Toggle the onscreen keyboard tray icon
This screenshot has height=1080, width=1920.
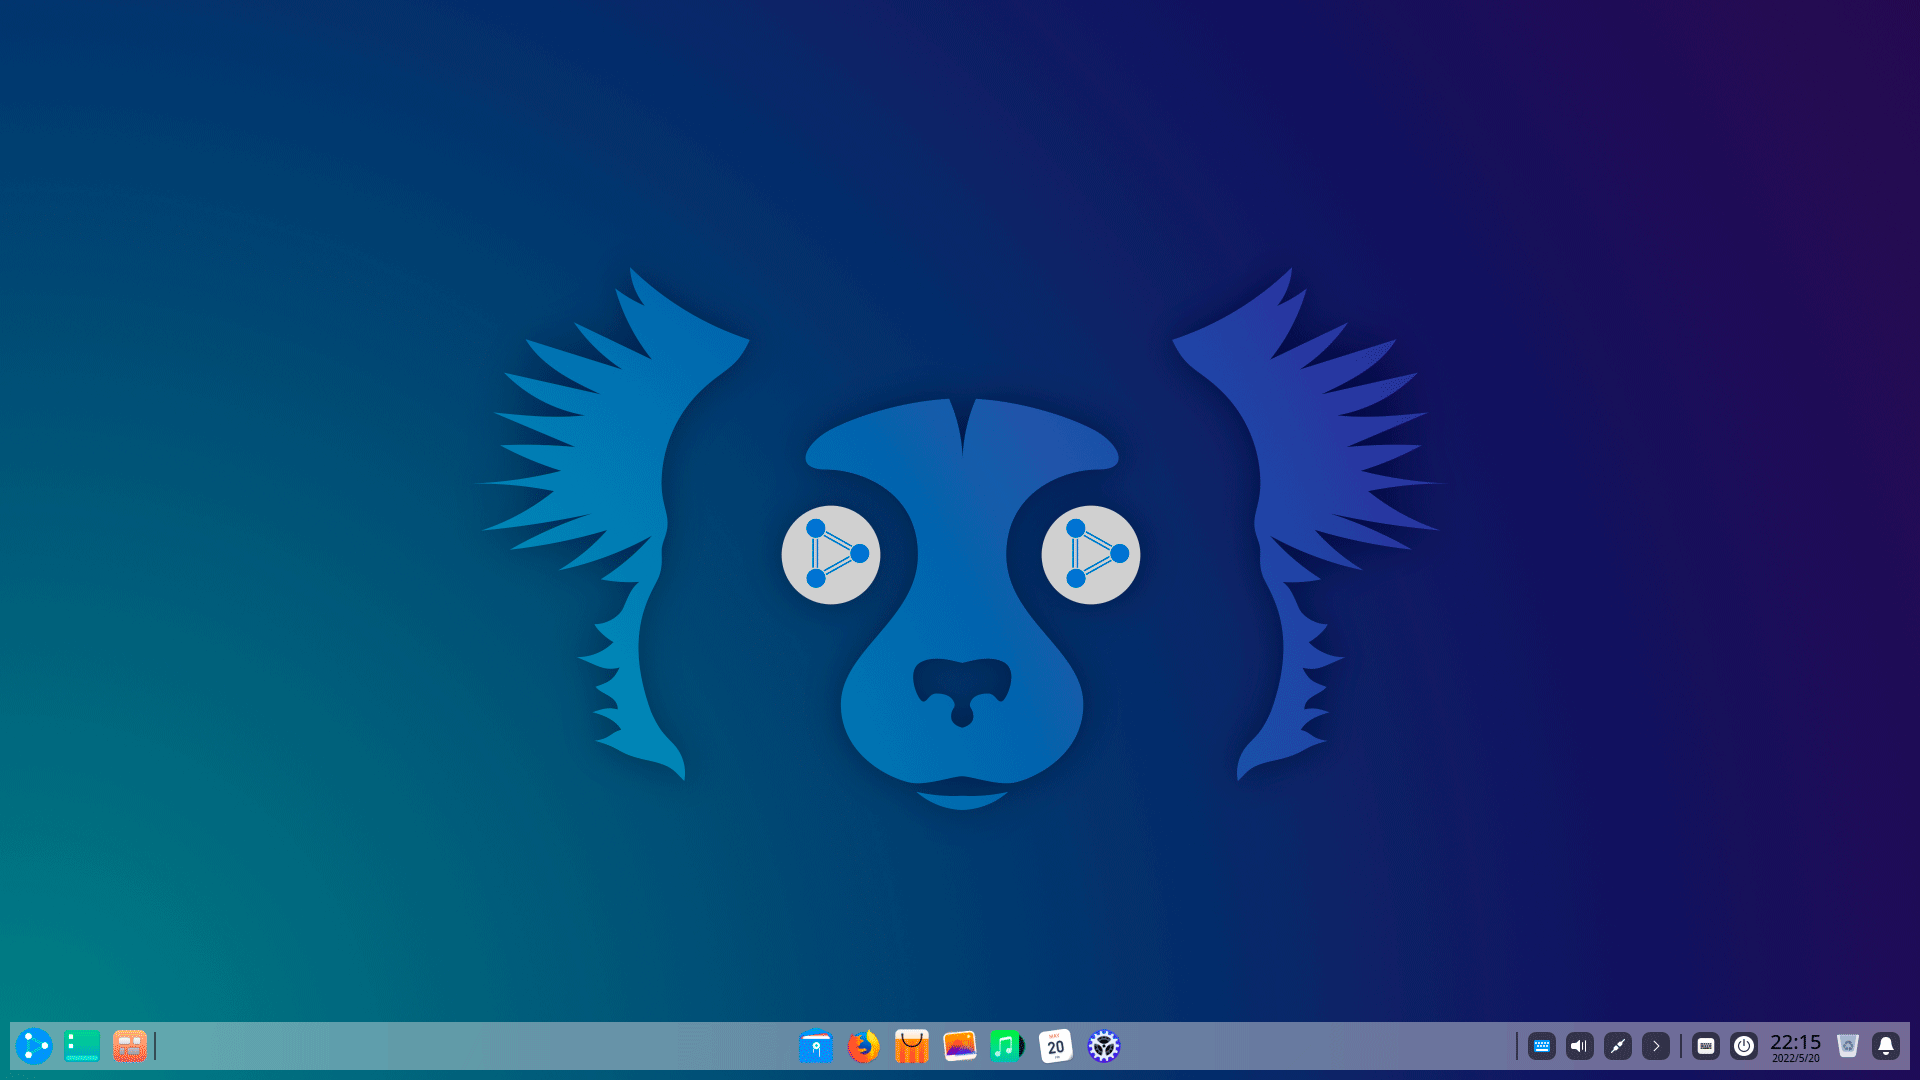[x=1706, y=1046]
